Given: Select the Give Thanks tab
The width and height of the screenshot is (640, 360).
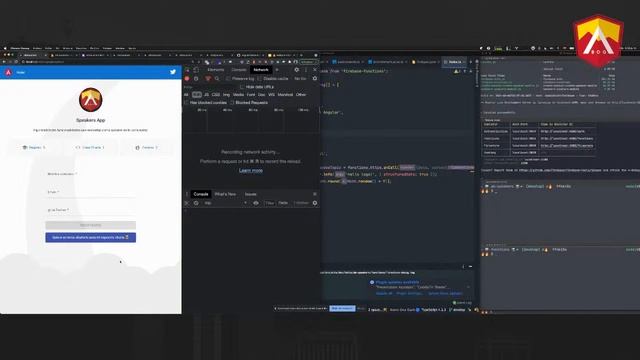Looking at the screenshot, I should click(90, 147).
